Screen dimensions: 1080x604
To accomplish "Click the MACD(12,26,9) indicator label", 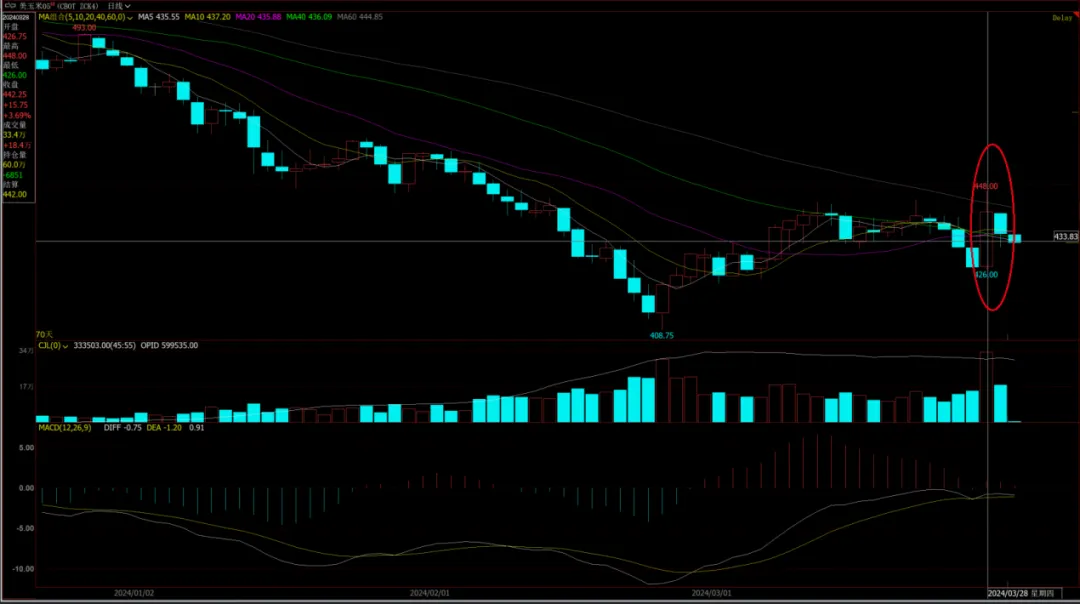I will [65, 428].
